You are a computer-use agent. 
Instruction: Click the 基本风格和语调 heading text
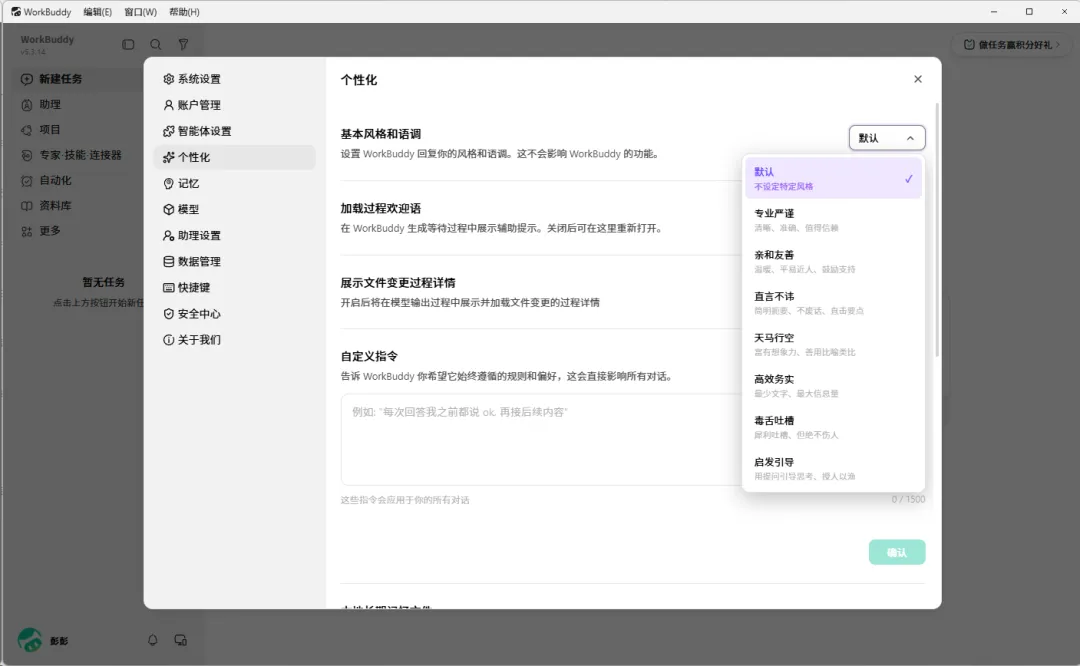click(x=380, y=134)
